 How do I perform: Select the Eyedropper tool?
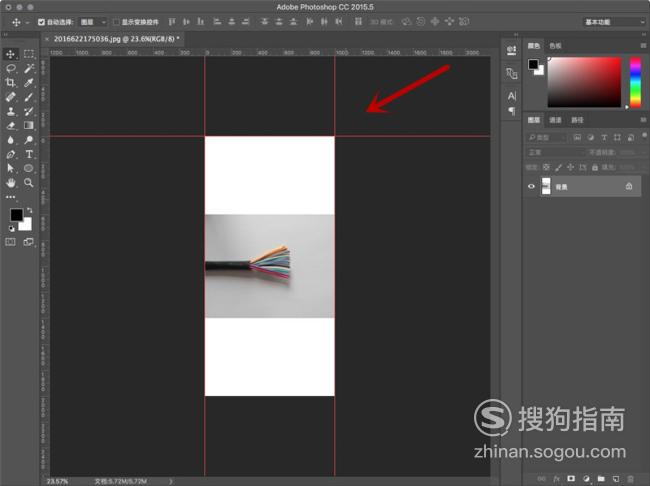(29, 83)
